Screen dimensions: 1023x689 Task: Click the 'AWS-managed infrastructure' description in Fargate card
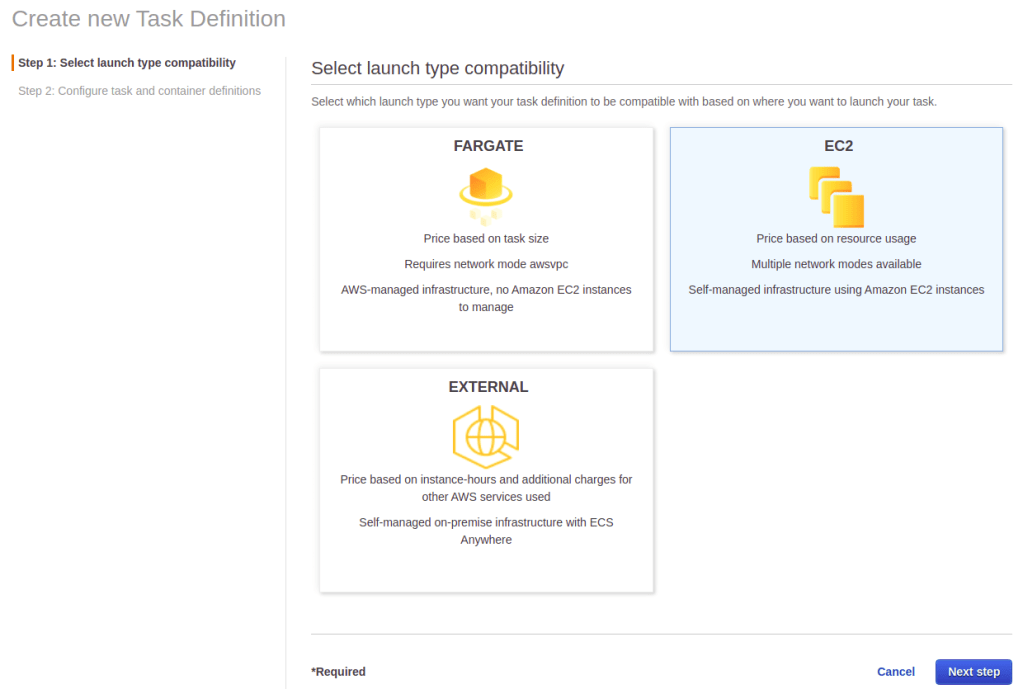pos(486,298)
